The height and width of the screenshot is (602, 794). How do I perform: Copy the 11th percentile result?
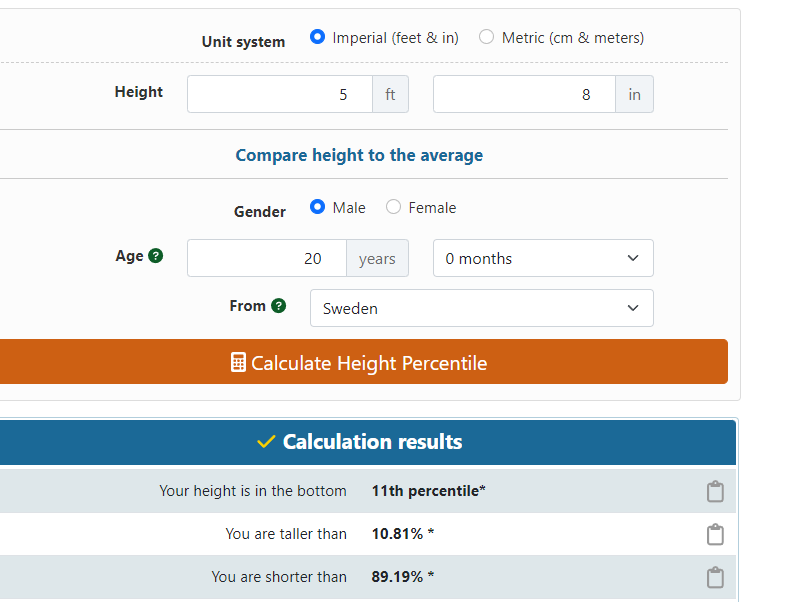(714, 491)
